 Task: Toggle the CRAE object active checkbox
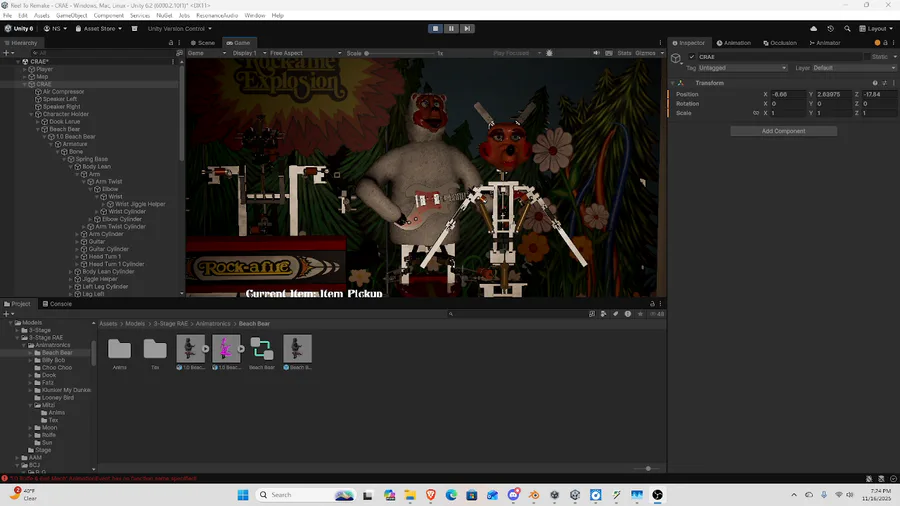[x=692, y=57]
